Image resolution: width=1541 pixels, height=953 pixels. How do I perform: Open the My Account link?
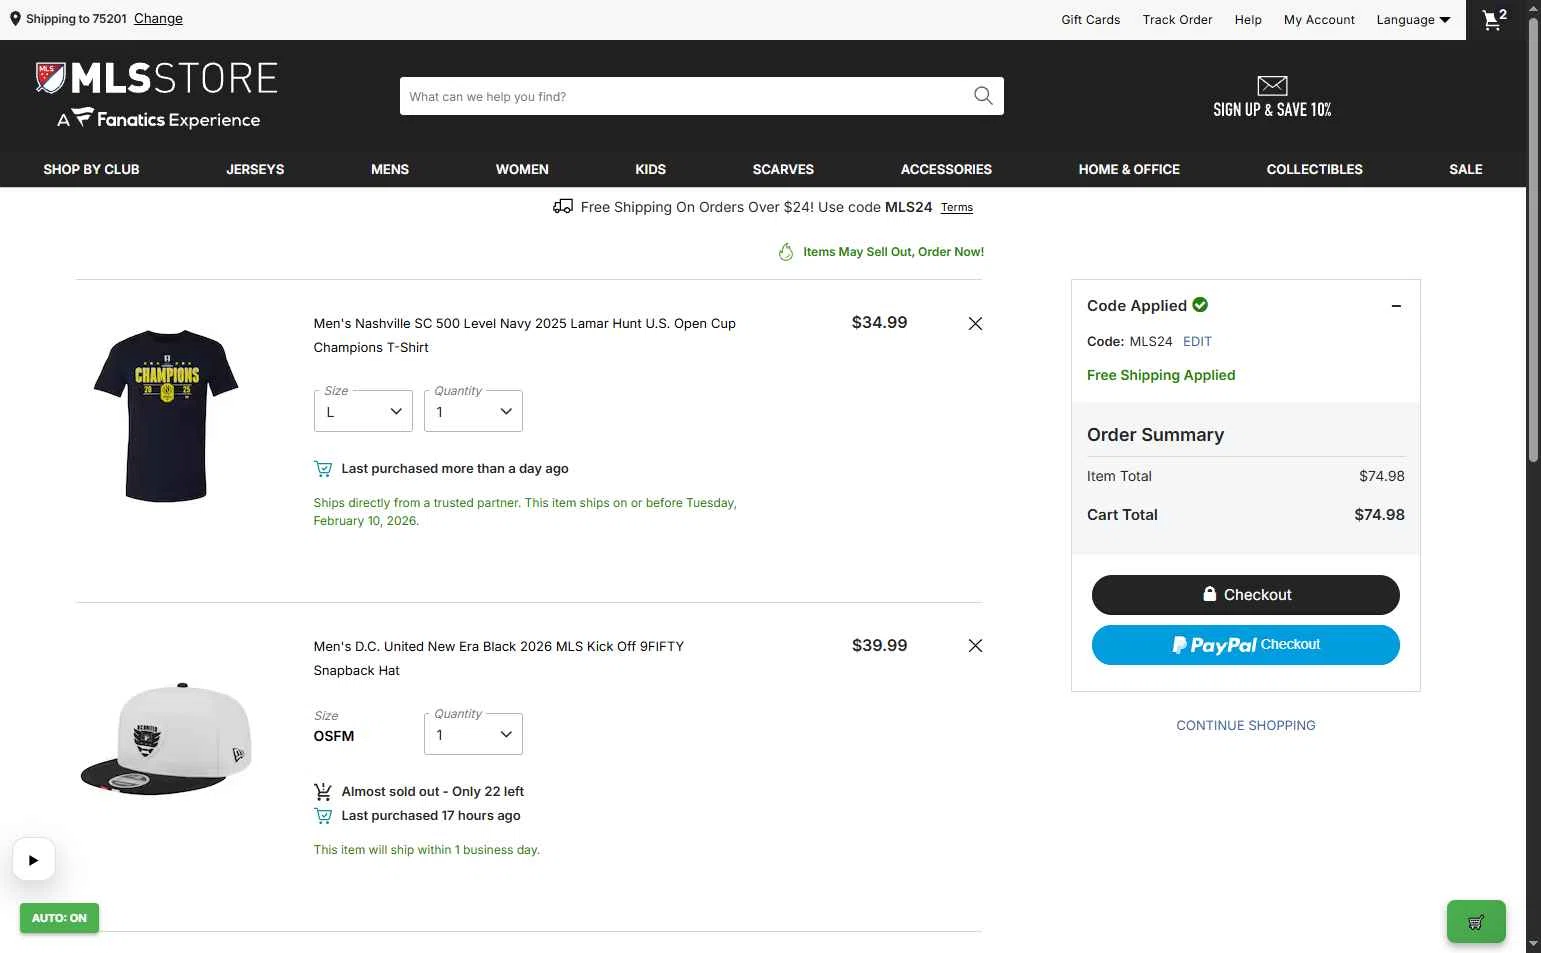[1319, 20]
